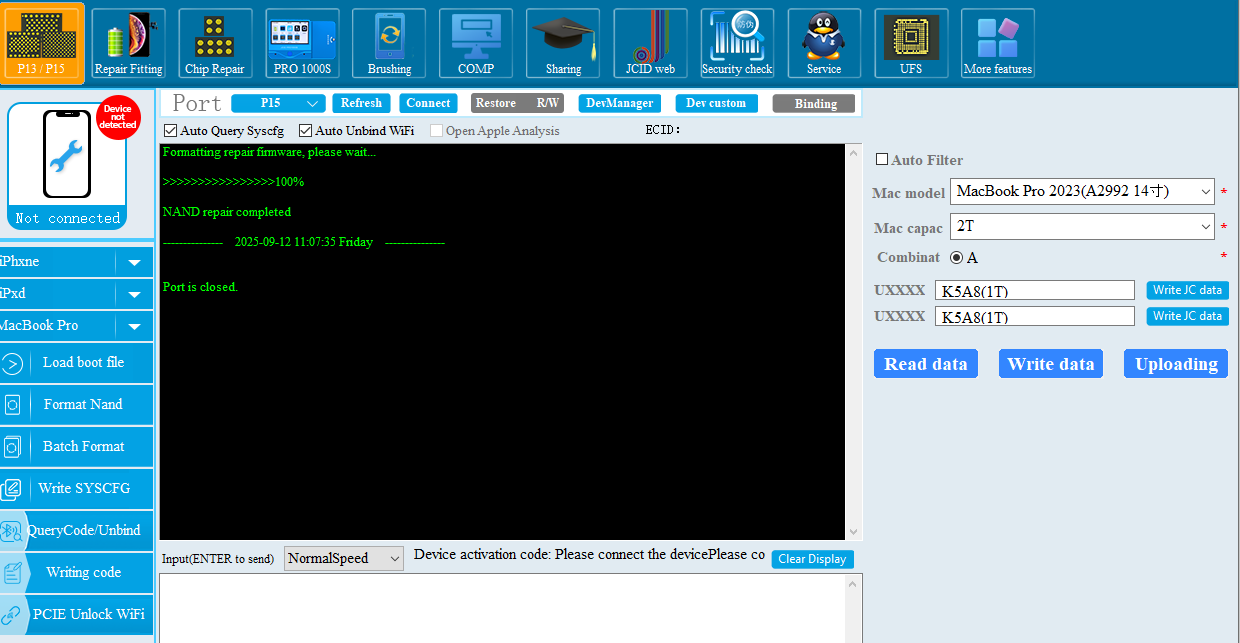Click the NAND repair completed log line

227,212
